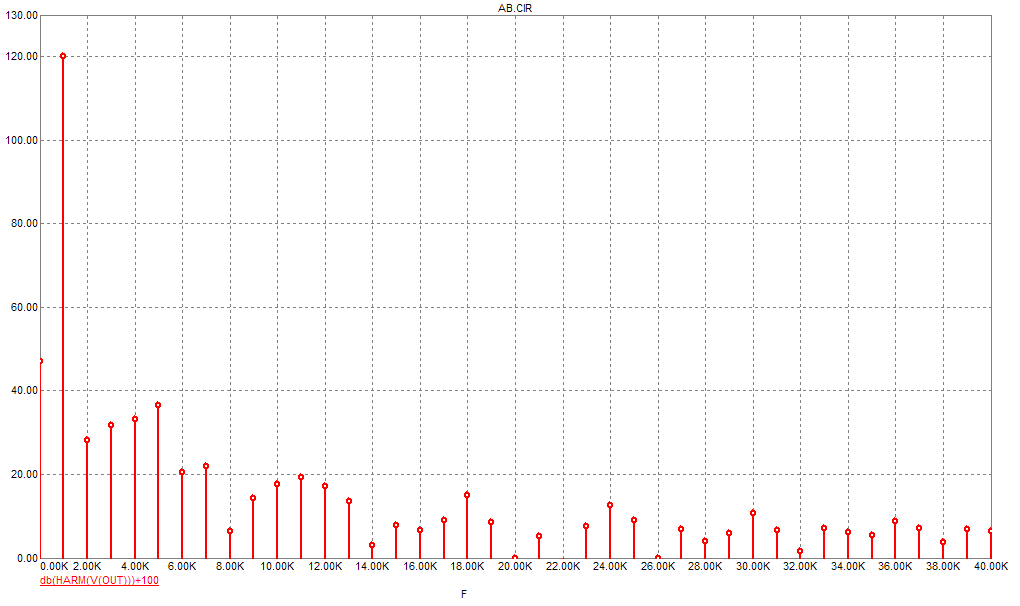Select the 5 kHz harmonic data point
This screenshot has width=1020, height=606.
pos(158,405)
